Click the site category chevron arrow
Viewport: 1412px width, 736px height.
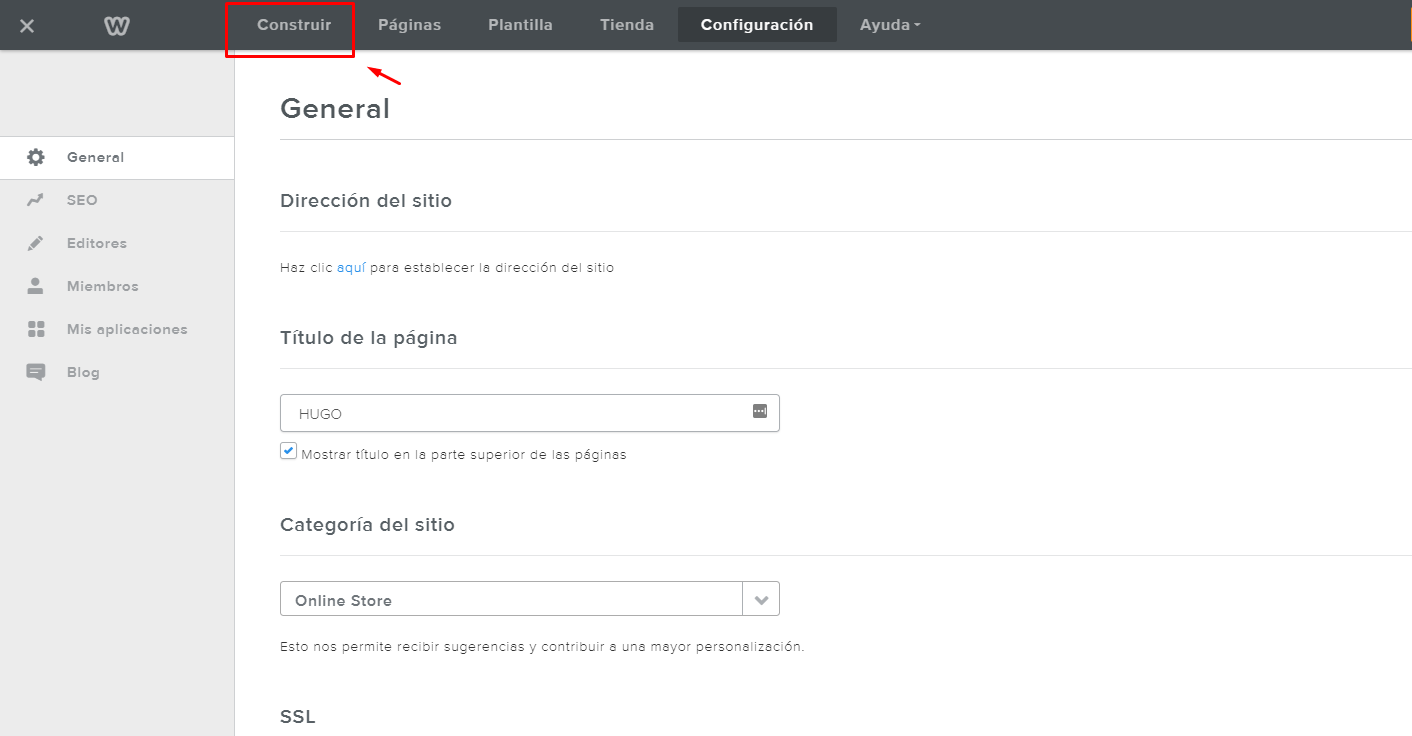coord(761,600)
